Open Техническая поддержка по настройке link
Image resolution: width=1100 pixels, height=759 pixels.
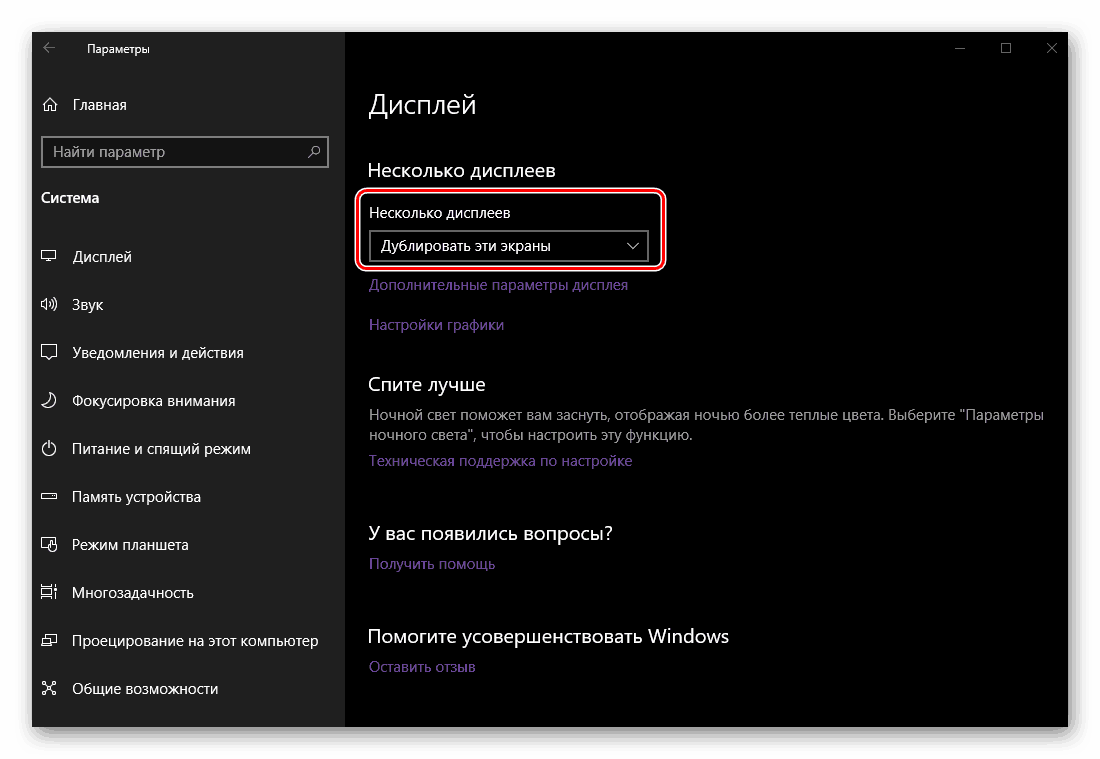coord(500,461)
